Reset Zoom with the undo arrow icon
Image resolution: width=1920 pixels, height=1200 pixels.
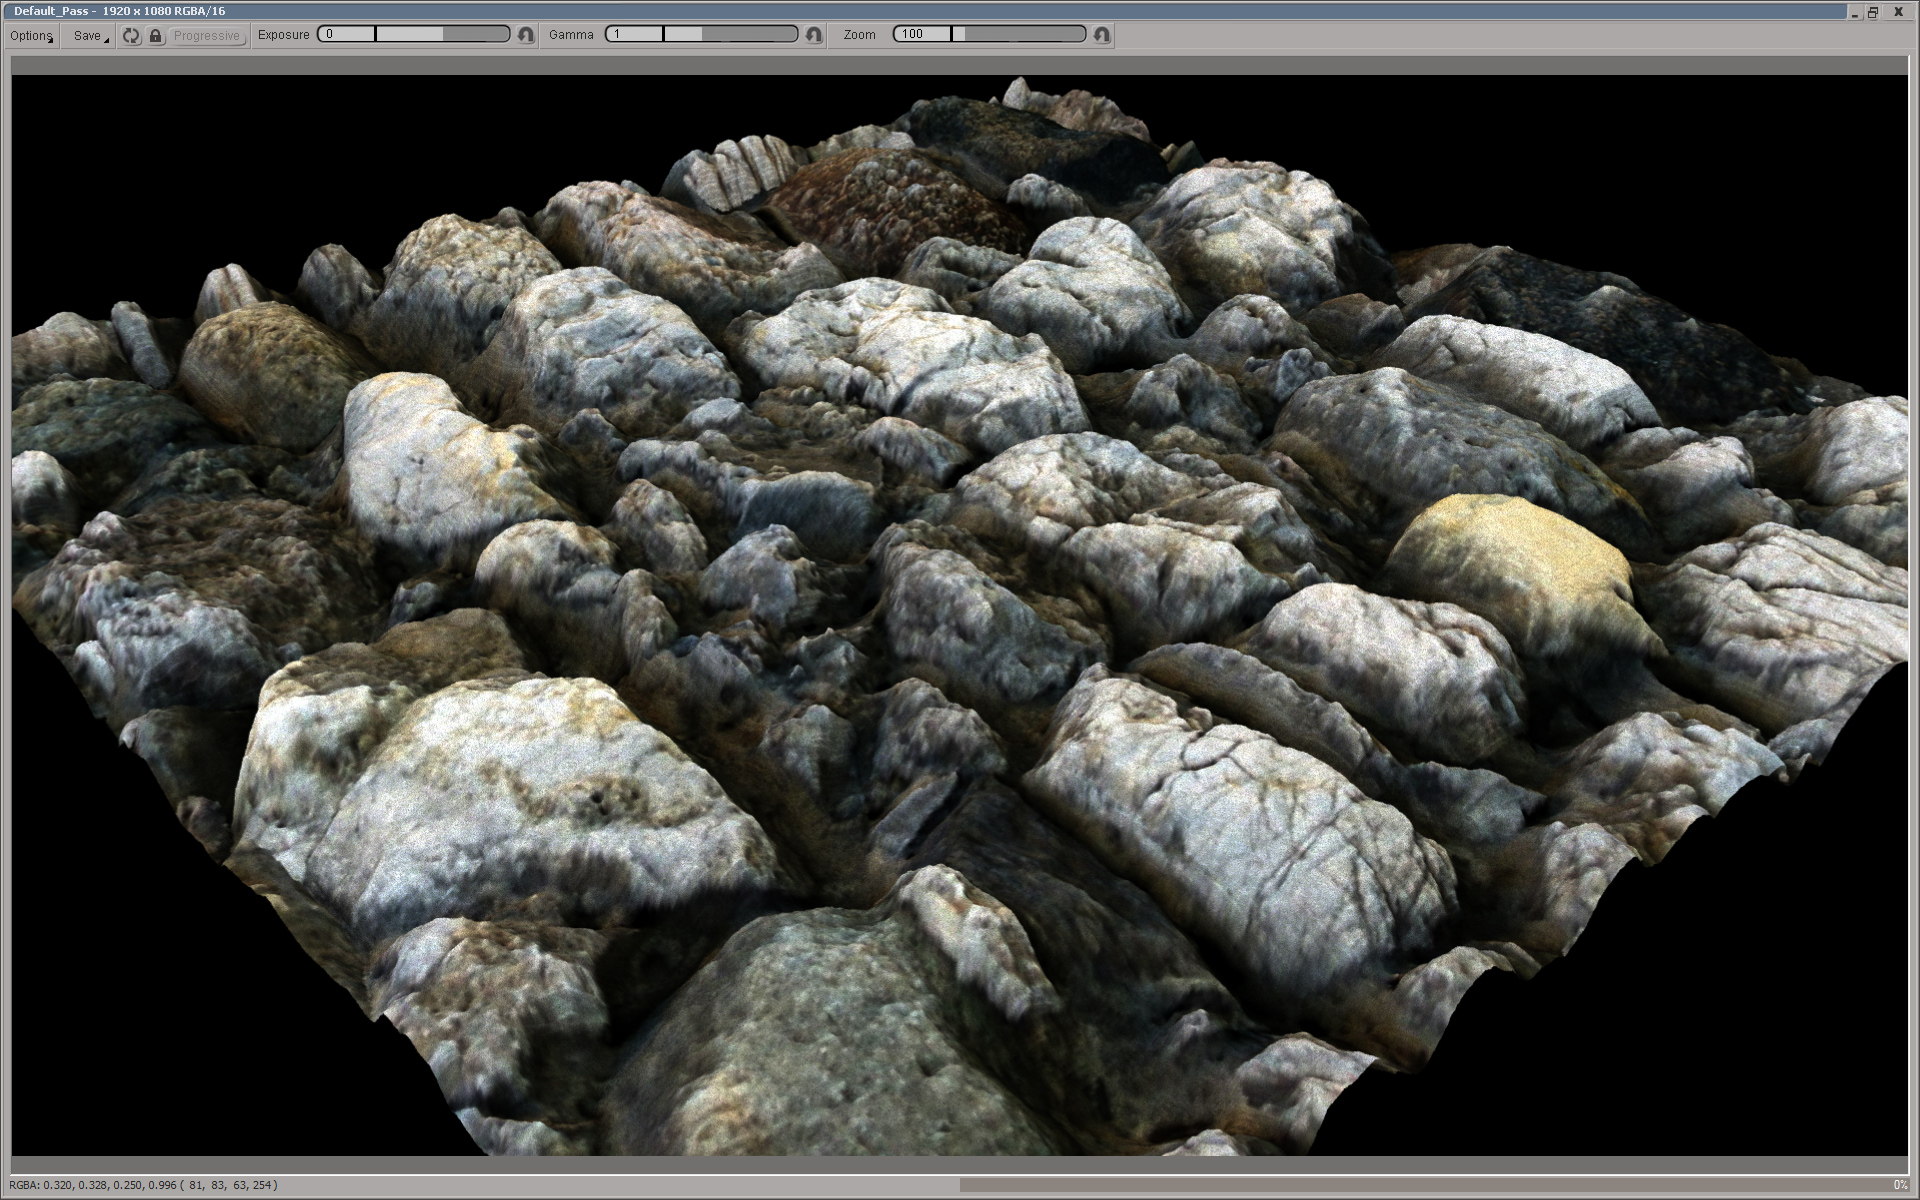tap(1102, 35)
